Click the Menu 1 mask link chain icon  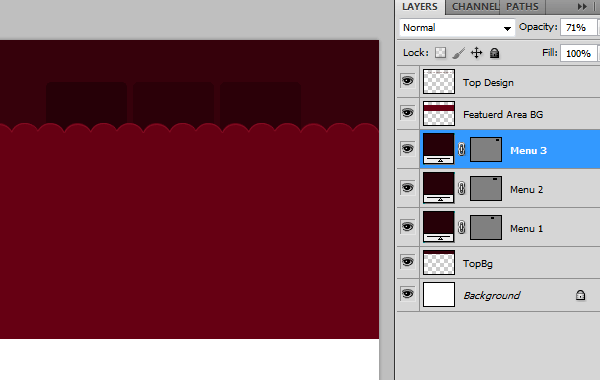coord(461,227)
